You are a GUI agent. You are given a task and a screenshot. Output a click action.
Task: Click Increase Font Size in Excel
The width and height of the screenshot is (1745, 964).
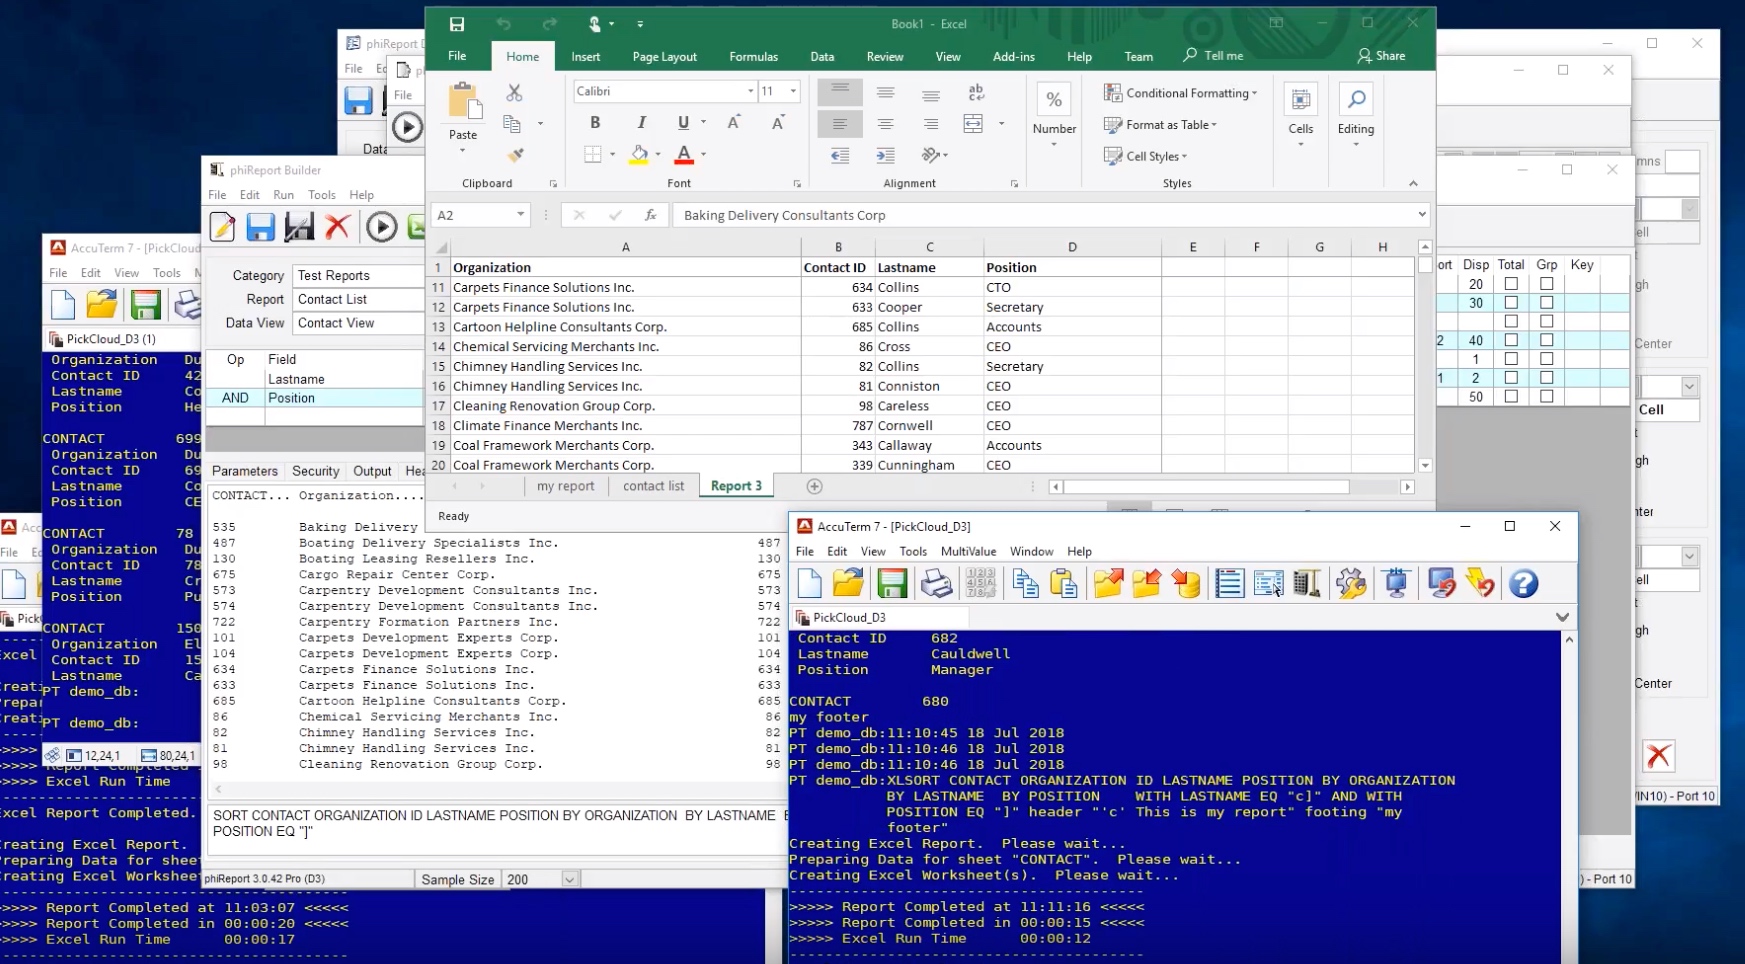[x=734, y=122]
